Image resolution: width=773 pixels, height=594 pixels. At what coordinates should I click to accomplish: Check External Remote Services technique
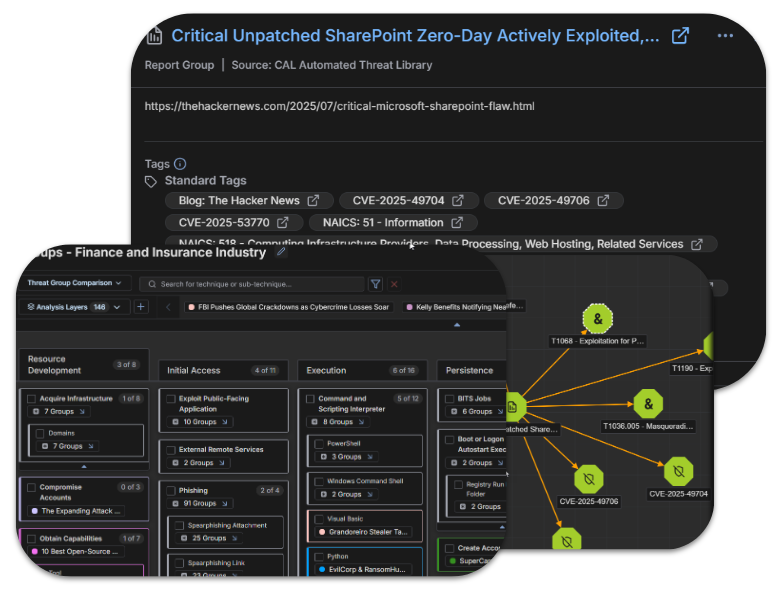[171, 450]
